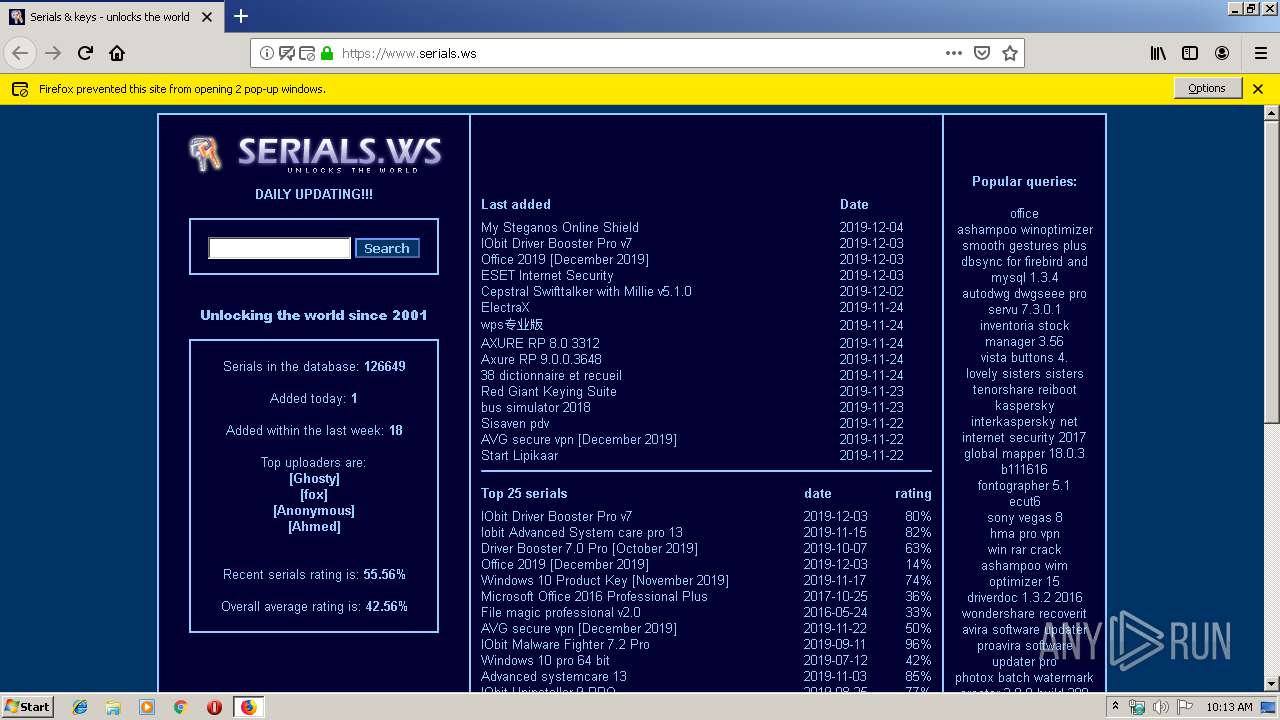This screenshot has width=1280, height=720.
Task: Go back with the browser back arrow
Action: (20, 53)
